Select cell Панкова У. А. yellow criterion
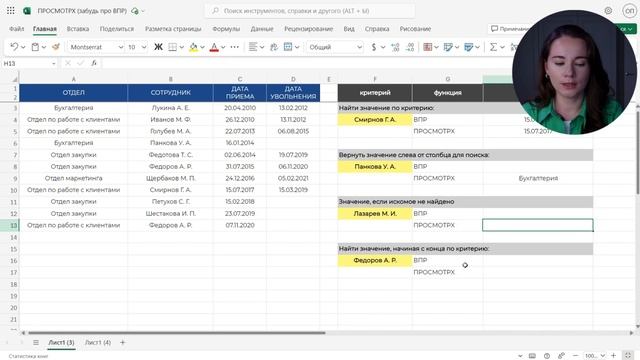The height and width of the screenshot is (360, 640). [375, 167]
